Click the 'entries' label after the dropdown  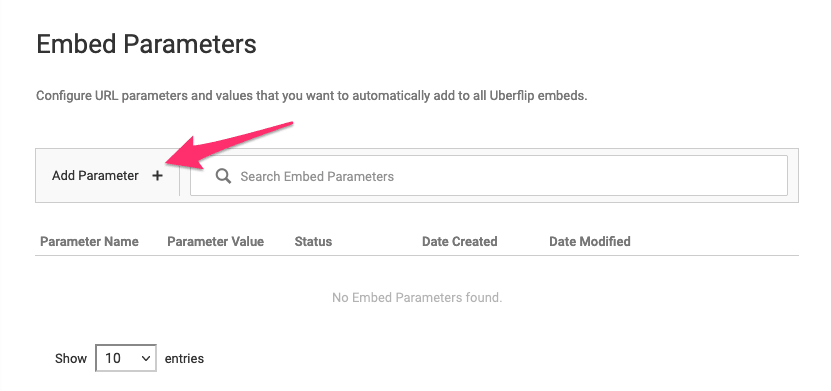click(x=184, y=359)
